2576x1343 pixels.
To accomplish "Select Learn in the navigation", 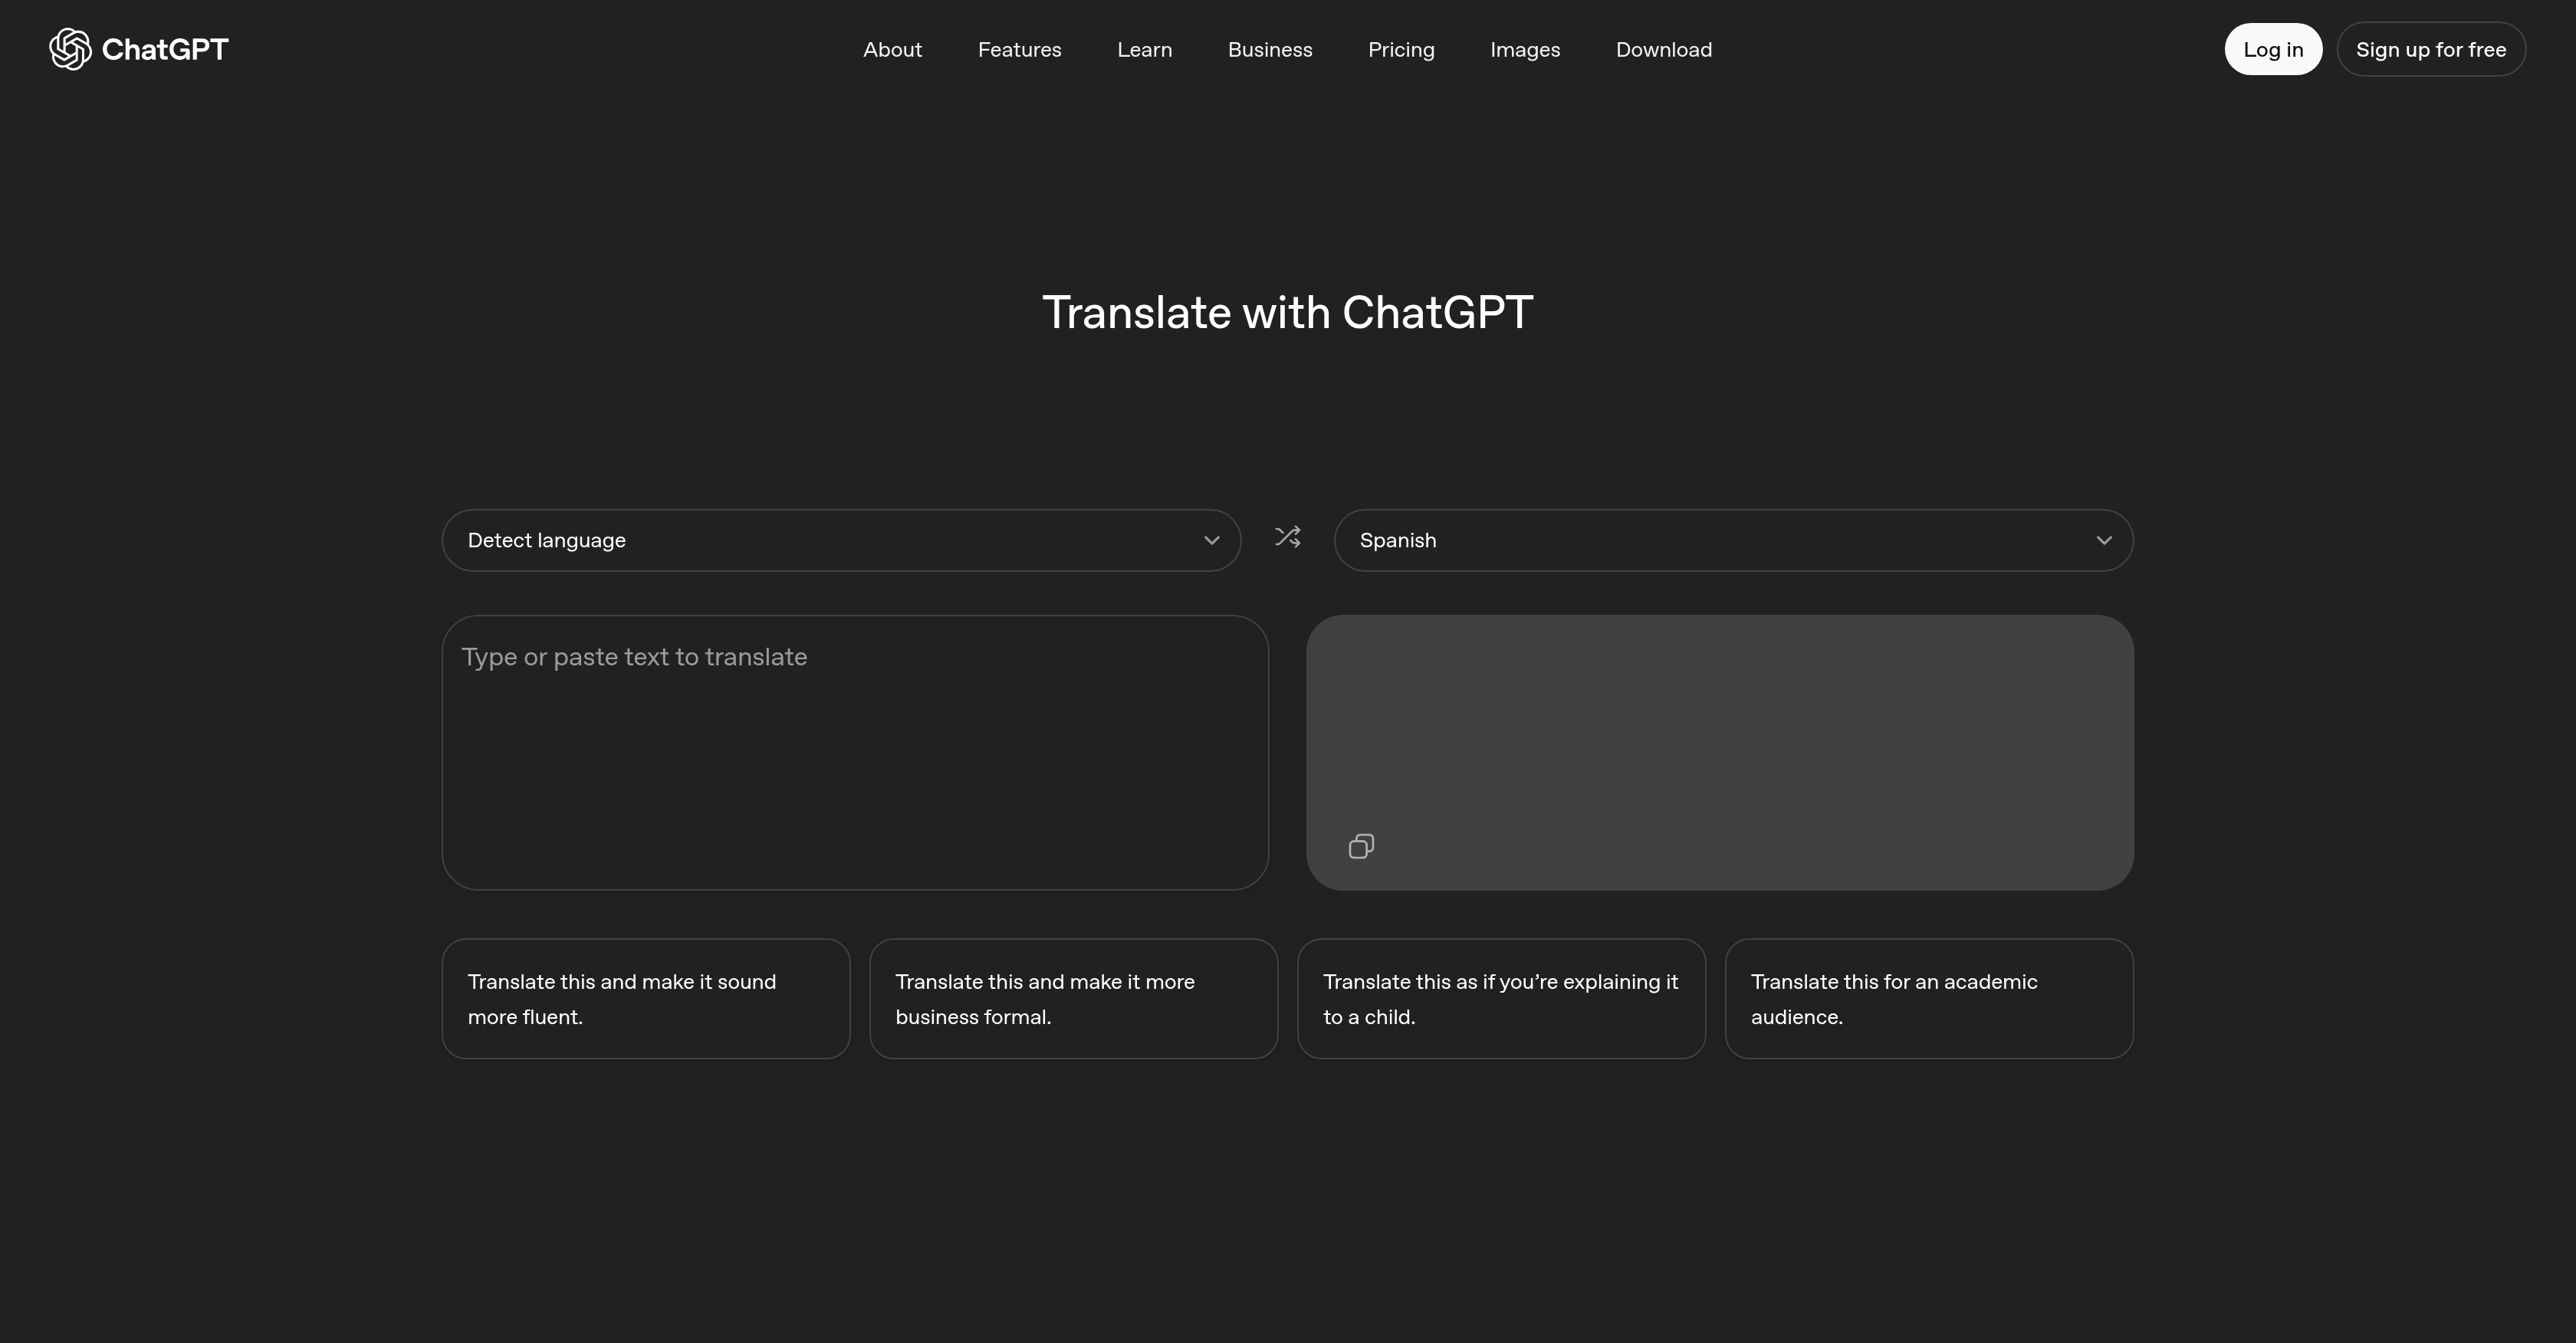I will point(1144,49).
